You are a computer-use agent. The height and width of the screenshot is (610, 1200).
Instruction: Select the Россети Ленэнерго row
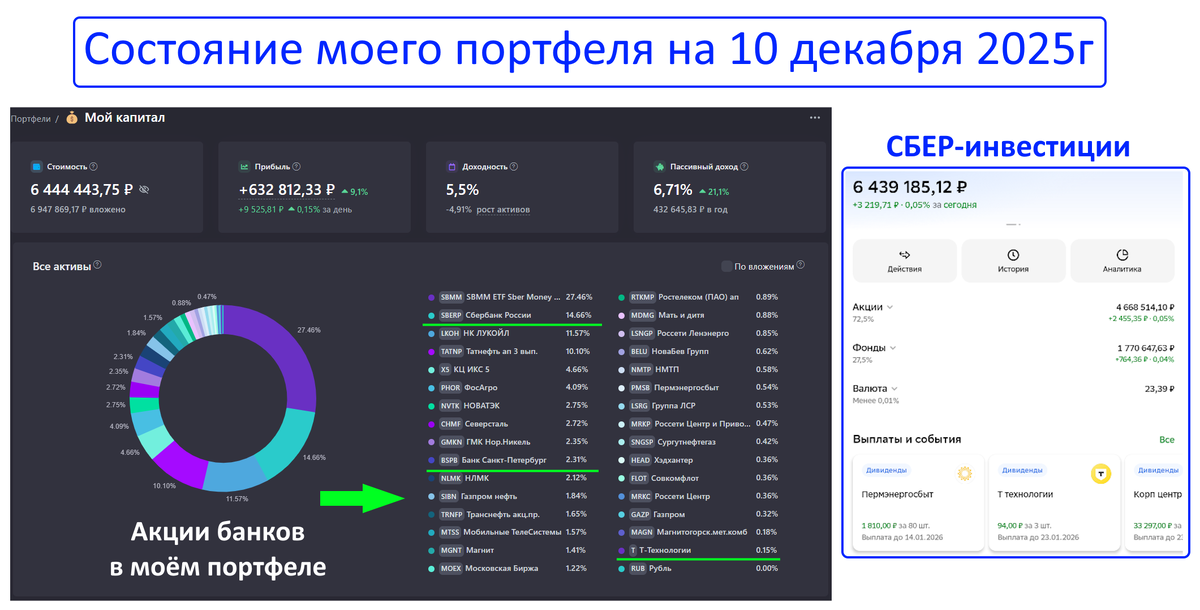tap(698, 333)
